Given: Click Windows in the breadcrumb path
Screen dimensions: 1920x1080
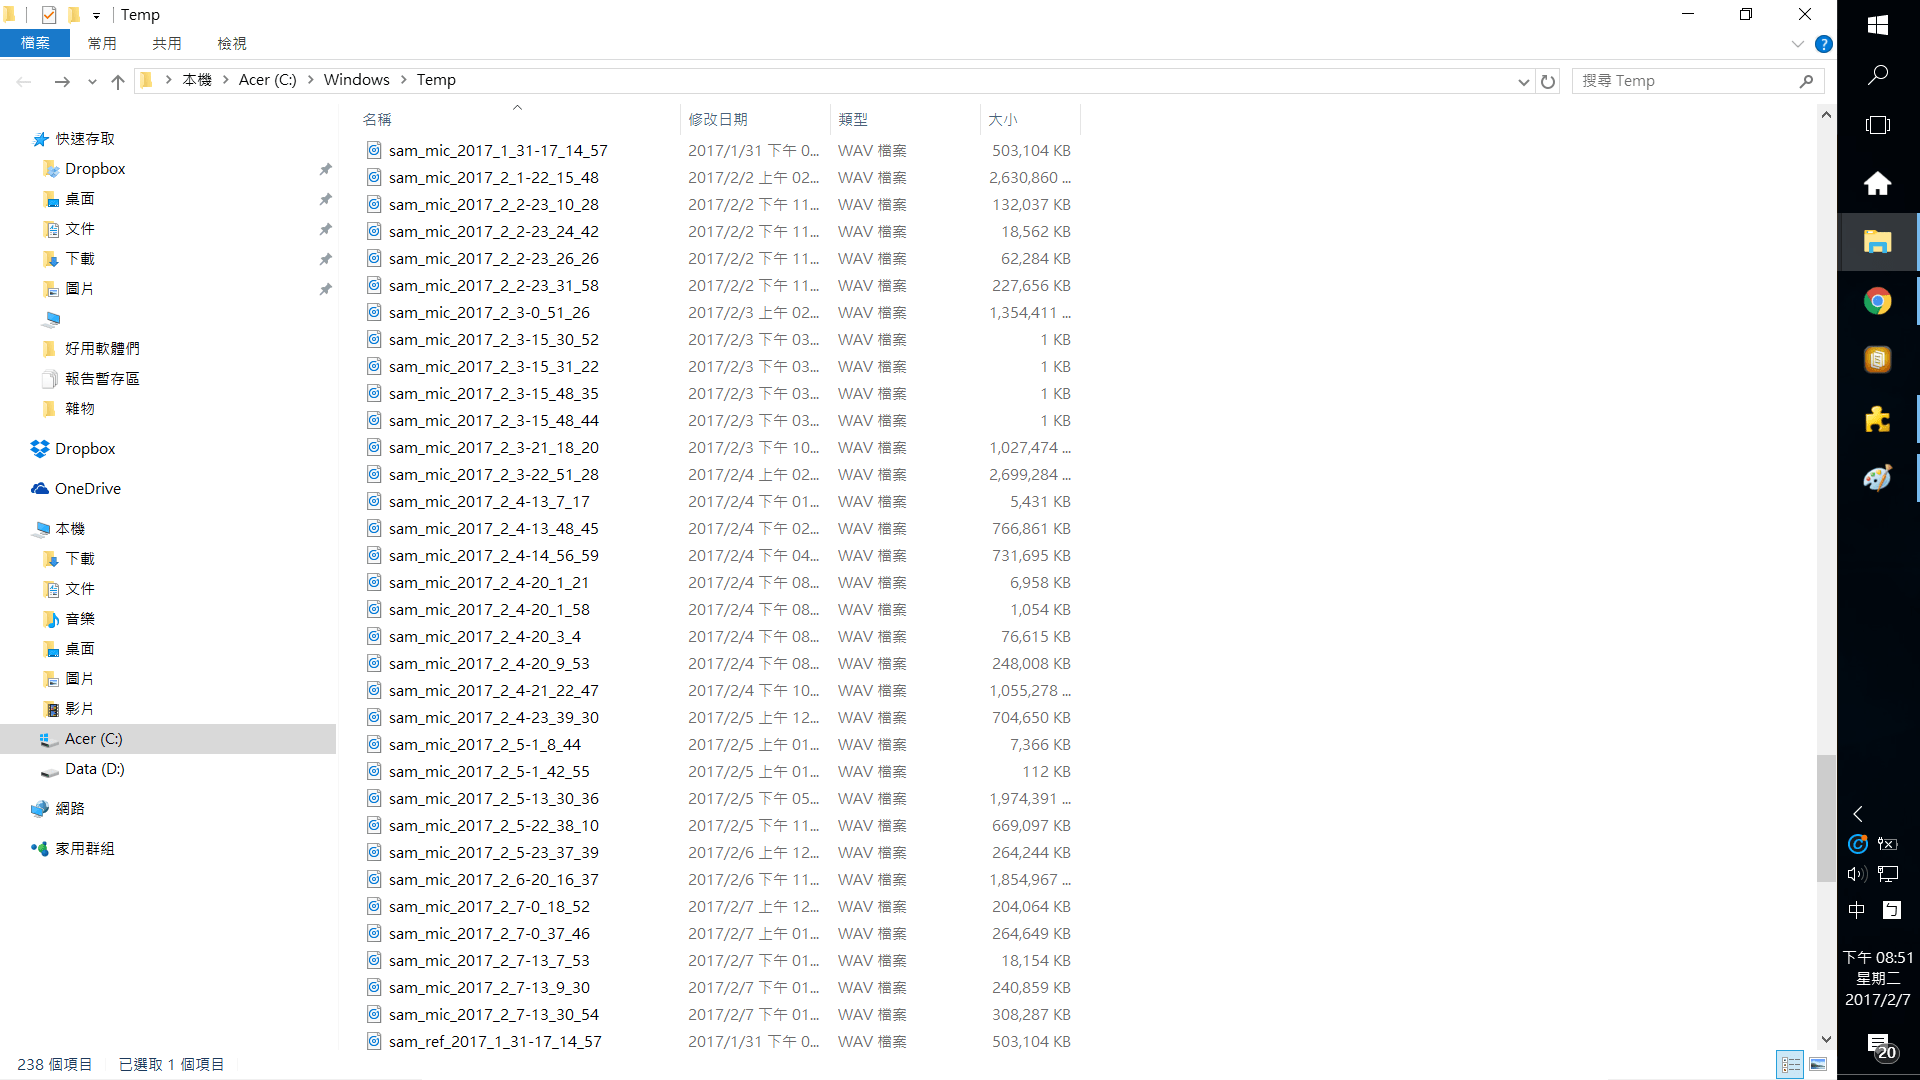Looking at the screenshot, I should pyautogui.click(x=356, y=80).
